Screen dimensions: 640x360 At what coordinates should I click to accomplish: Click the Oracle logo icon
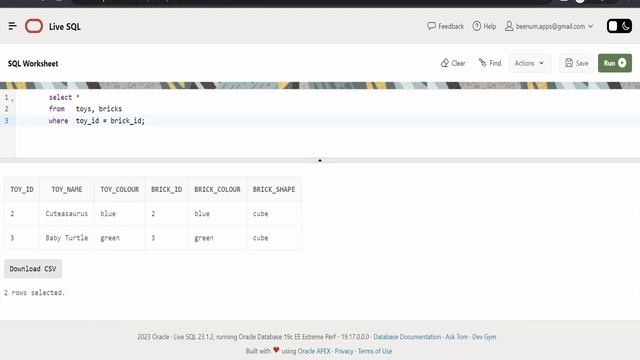point(34,26)
